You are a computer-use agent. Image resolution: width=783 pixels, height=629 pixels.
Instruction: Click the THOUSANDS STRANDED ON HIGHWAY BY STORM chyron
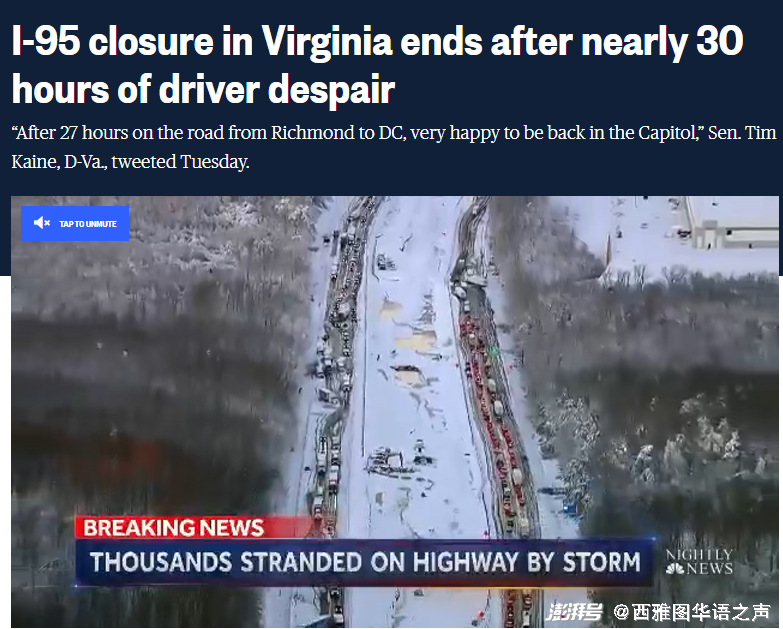(365, 563)
